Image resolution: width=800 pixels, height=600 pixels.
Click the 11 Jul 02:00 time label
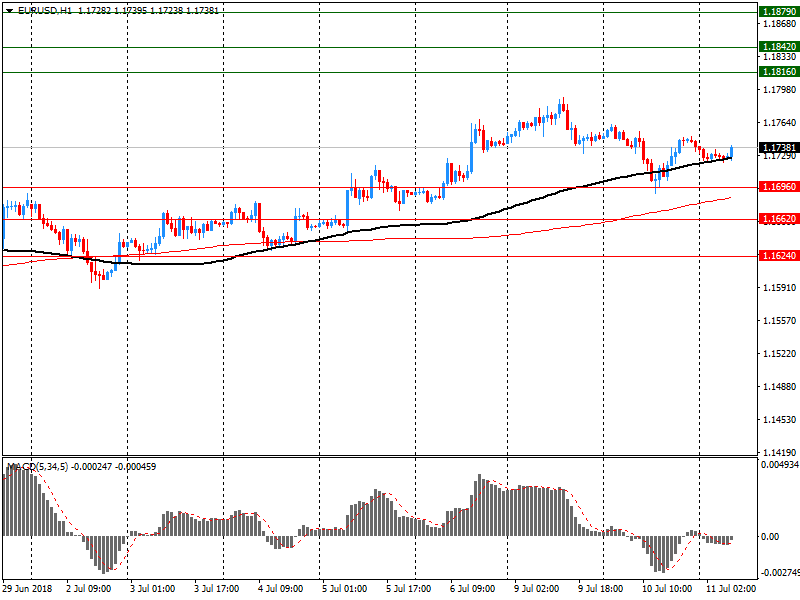coord(730,589)
